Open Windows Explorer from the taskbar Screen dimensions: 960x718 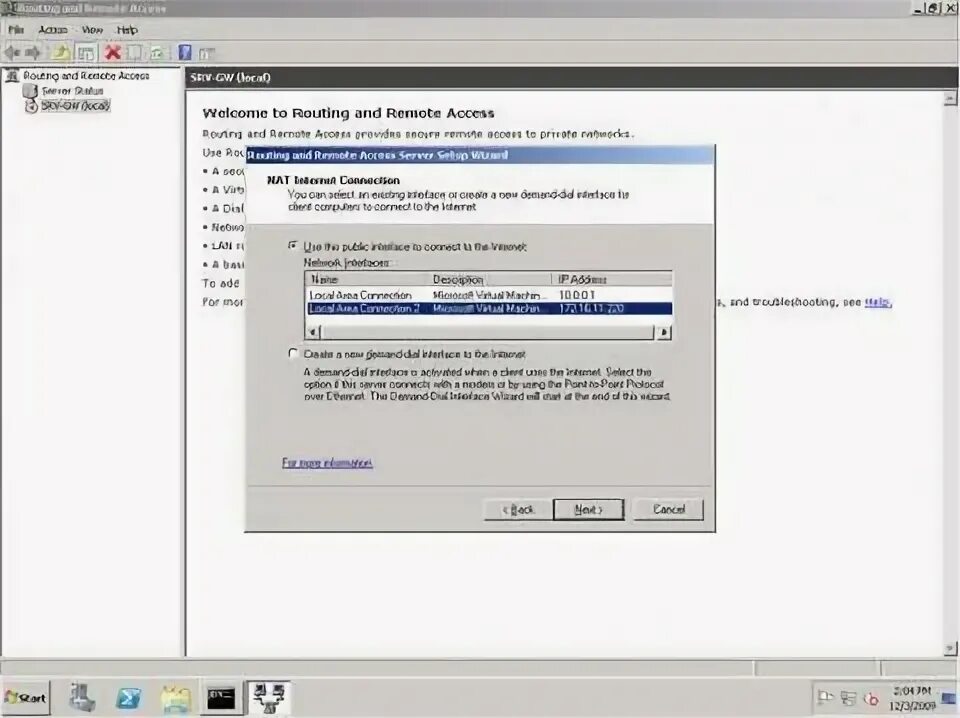[176, 699]
